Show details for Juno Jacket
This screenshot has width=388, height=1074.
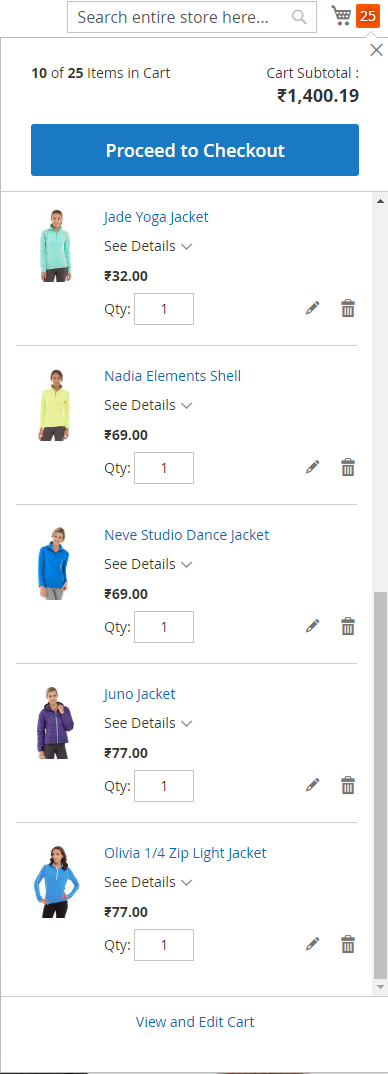click(x=147, y=723)
